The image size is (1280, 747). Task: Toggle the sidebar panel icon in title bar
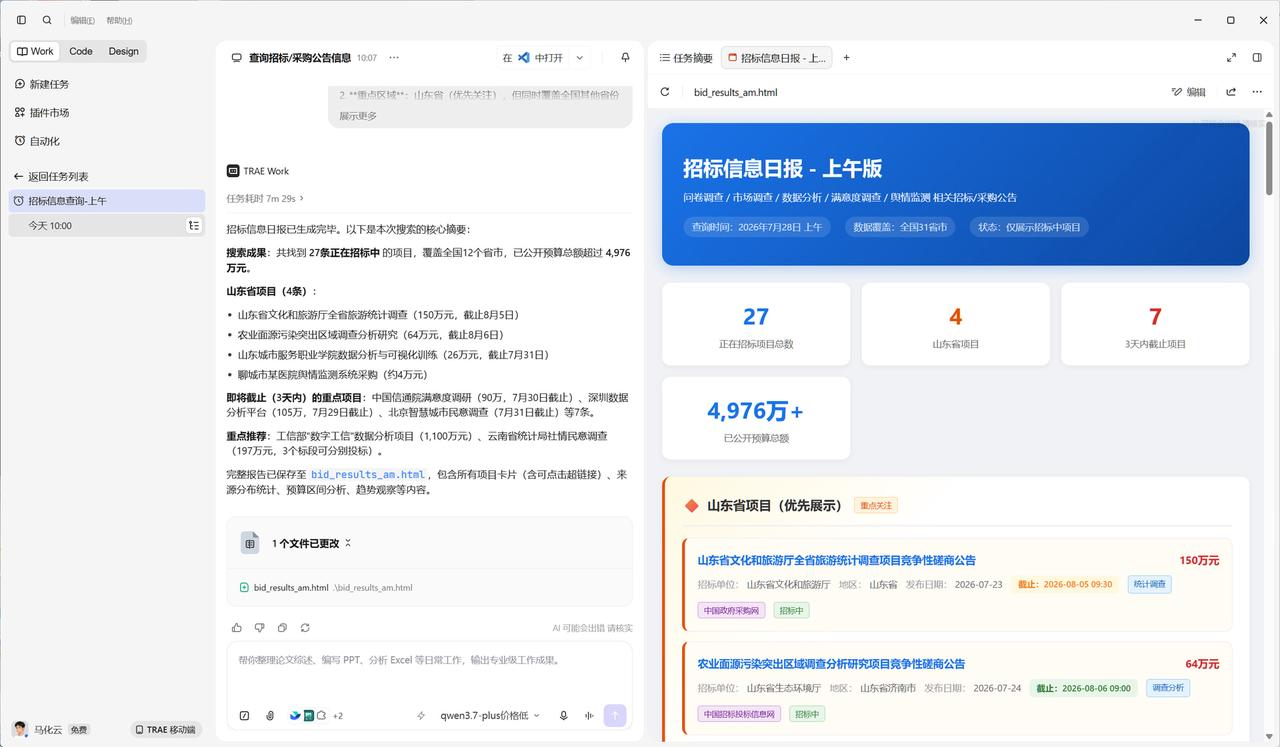click(x=21, y=20)
